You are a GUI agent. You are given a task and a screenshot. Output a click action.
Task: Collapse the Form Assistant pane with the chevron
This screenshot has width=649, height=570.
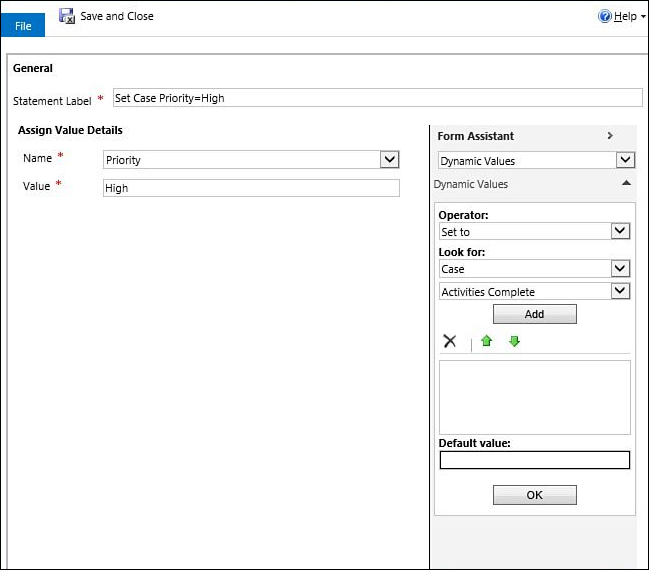tap(610, 135)
